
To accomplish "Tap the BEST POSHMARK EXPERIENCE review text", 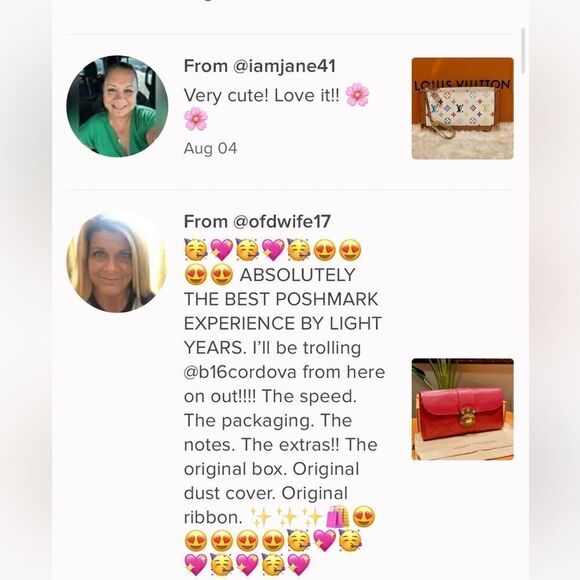I will pyautogui.click(x=283, y=311).
